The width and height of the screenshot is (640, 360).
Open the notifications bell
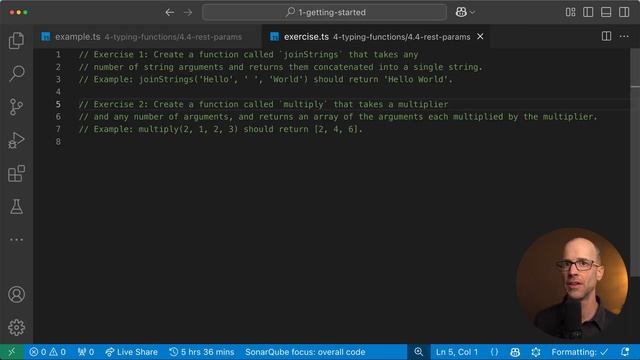point(625,352)
